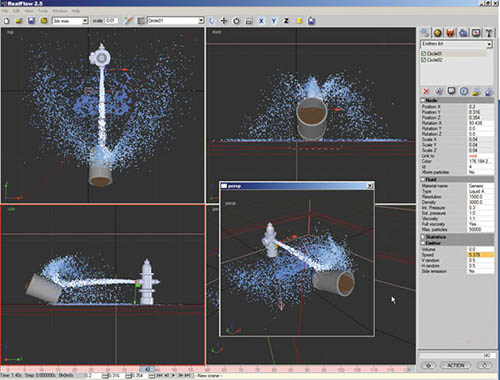
Task: Click the colorful tool icon beside the scale field
Action: click(x=128, y=21)
